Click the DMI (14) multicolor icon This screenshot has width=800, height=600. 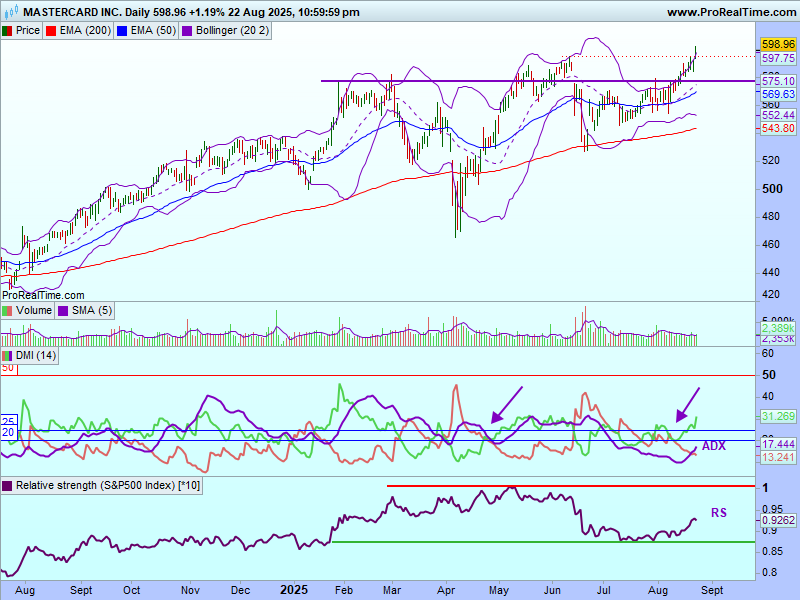coord(7,356)
